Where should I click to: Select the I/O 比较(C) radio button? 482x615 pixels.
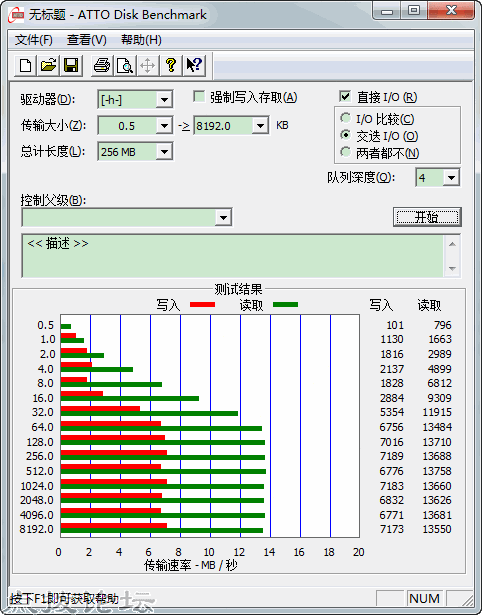(x=346, y=118)
